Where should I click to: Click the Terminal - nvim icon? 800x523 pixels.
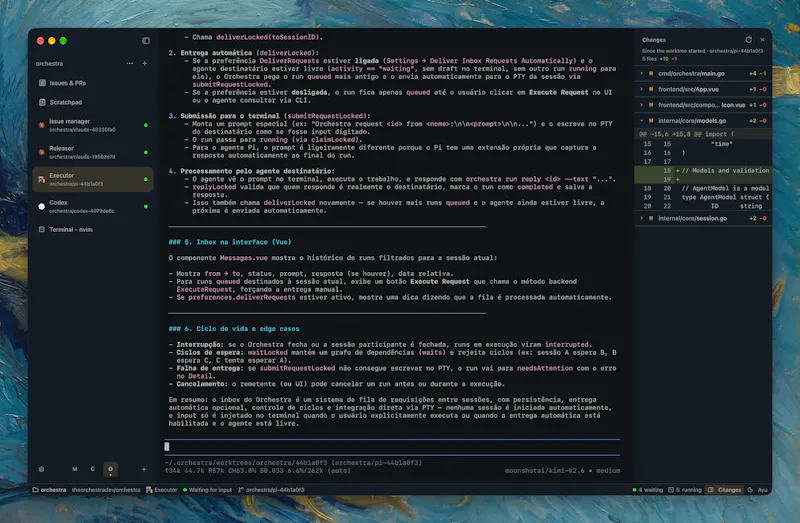point(42,230)
